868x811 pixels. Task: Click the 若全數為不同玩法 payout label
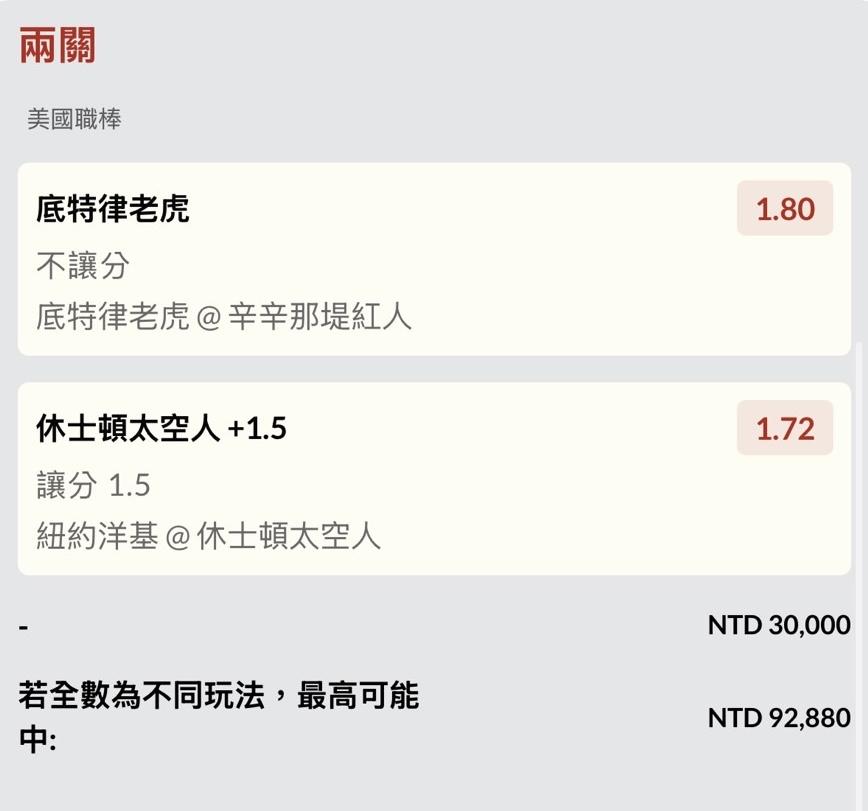click(218, 697)
